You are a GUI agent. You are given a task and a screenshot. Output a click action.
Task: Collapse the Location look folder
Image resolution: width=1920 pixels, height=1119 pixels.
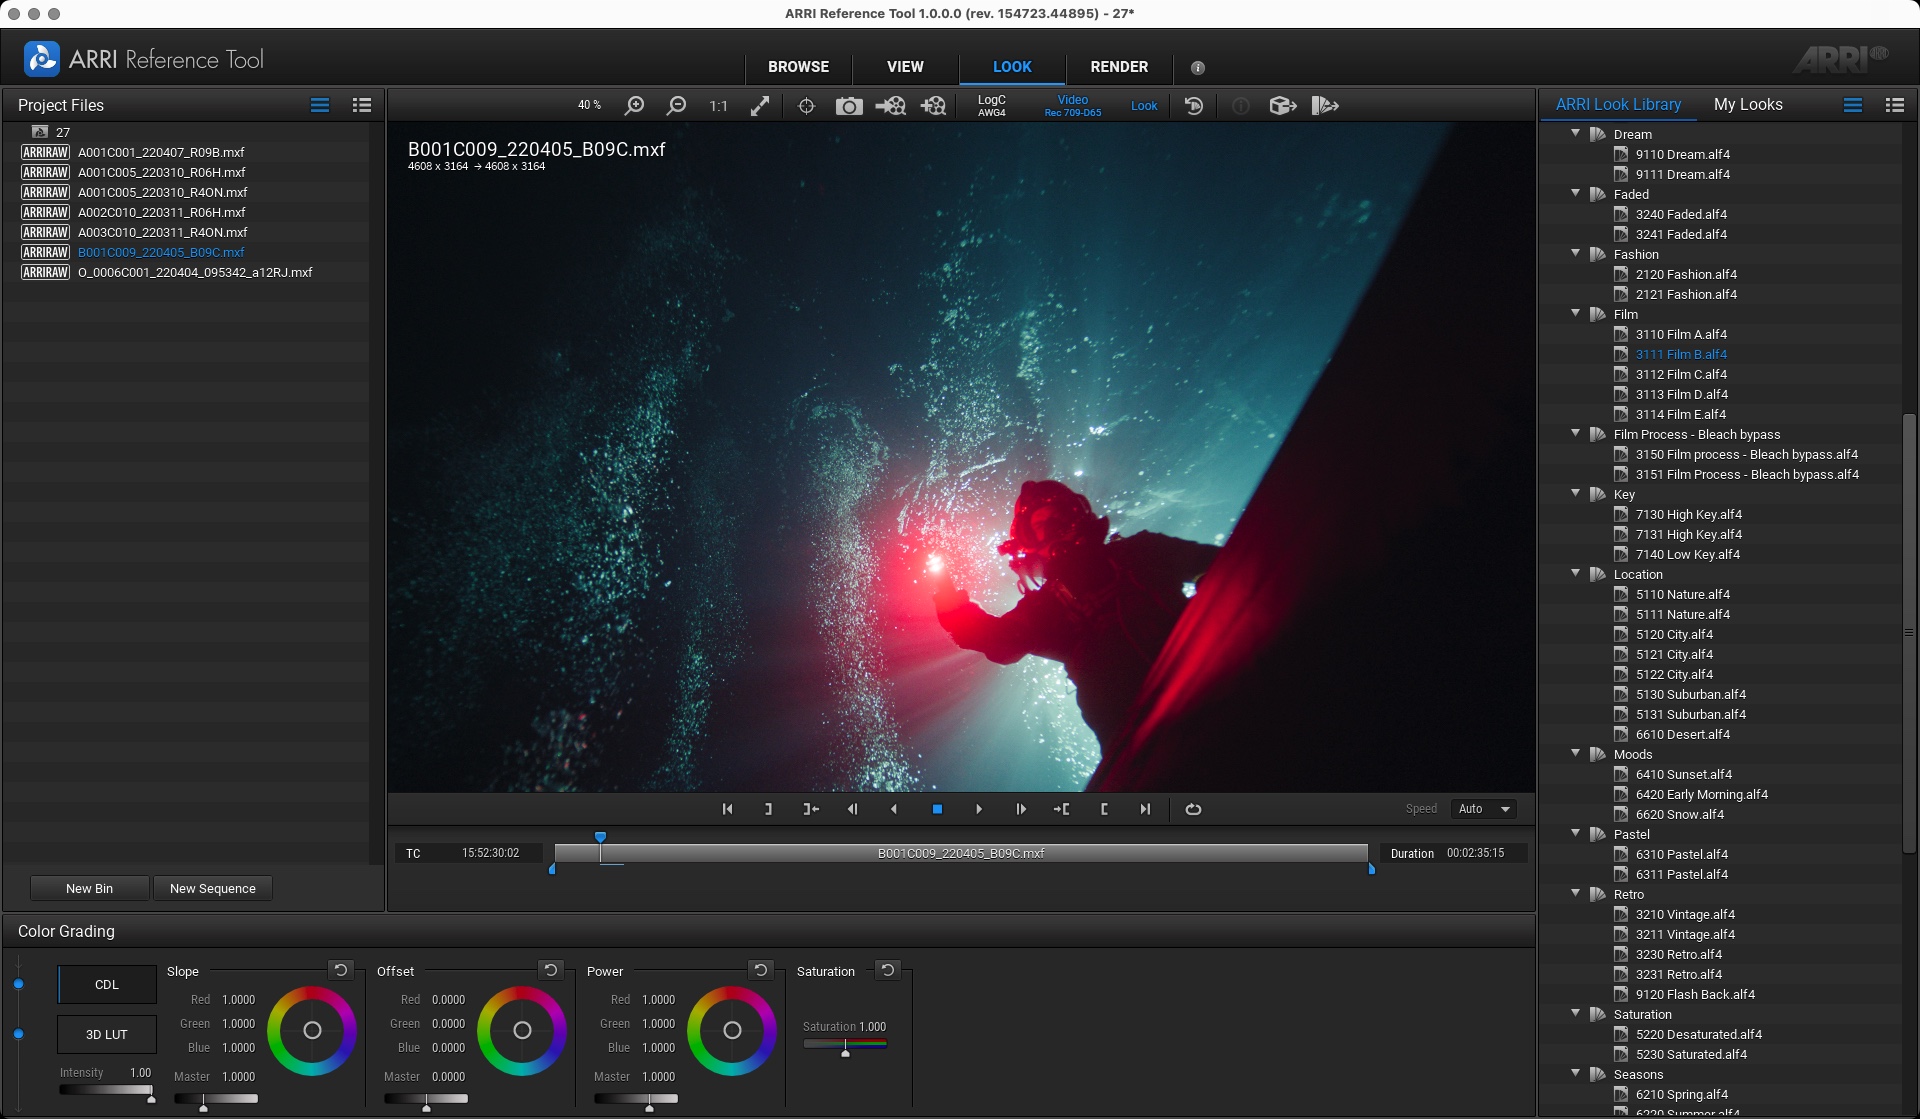click(x=1576, y=573)
